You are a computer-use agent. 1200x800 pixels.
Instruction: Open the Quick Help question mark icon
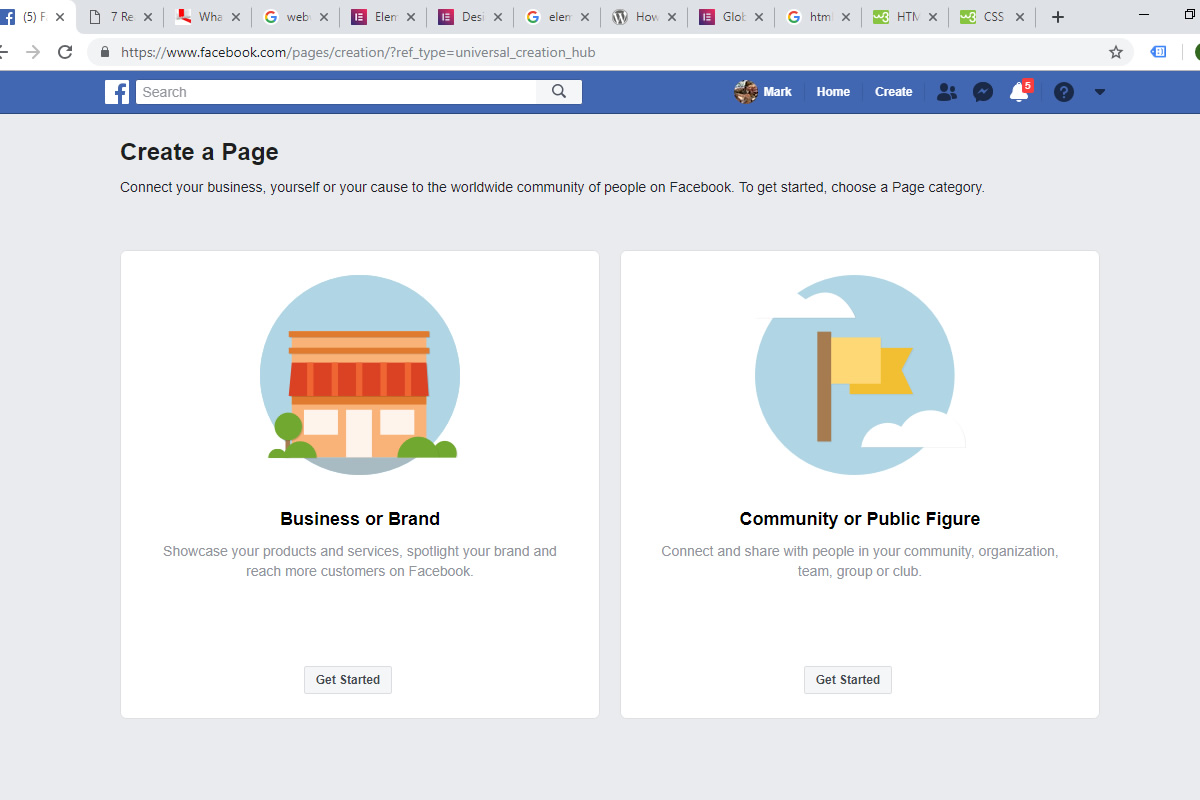[x=1064, y=92]
